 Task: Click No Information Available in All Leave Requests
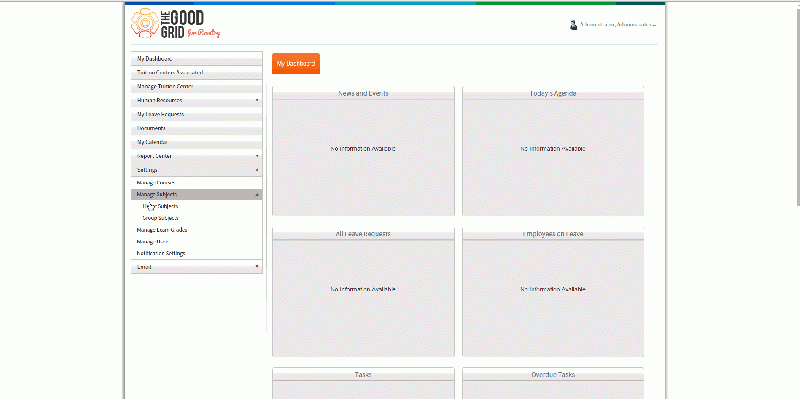pos(363,289)
